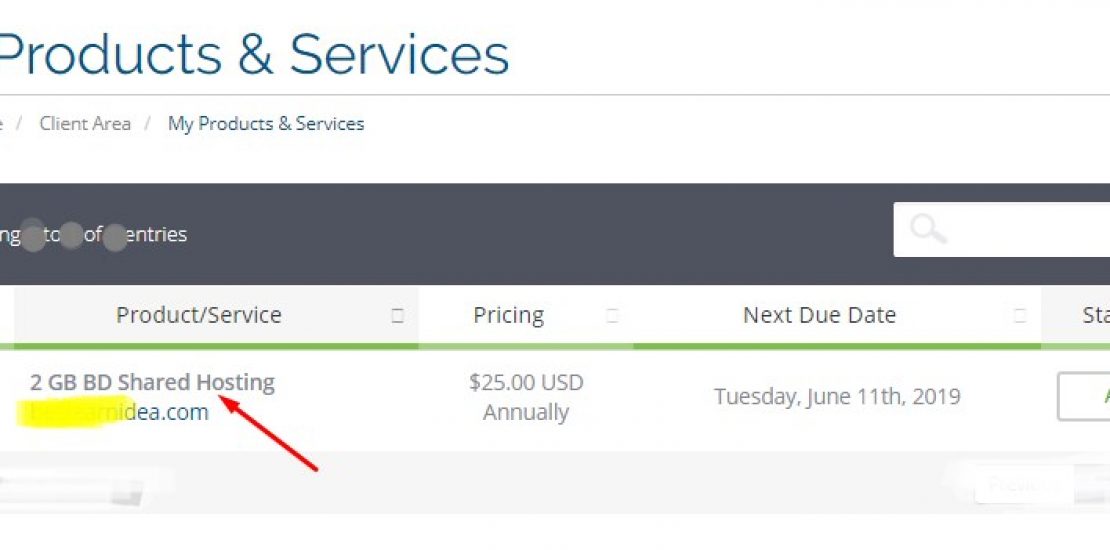Click the $25.00 USD pricing cell
The image size is (1110, 550).
pyautogui.click(x=526, y=382)
